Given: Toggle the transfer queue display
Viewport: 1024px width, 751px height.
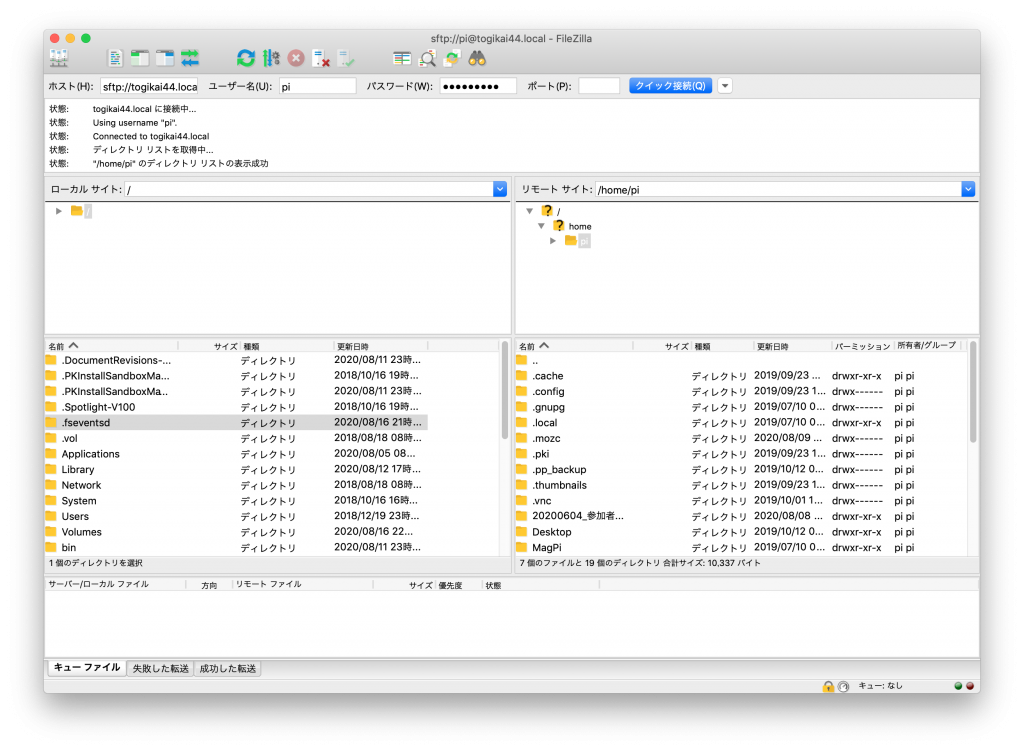Looking at the screenshot, I should (x=190, y=58).
